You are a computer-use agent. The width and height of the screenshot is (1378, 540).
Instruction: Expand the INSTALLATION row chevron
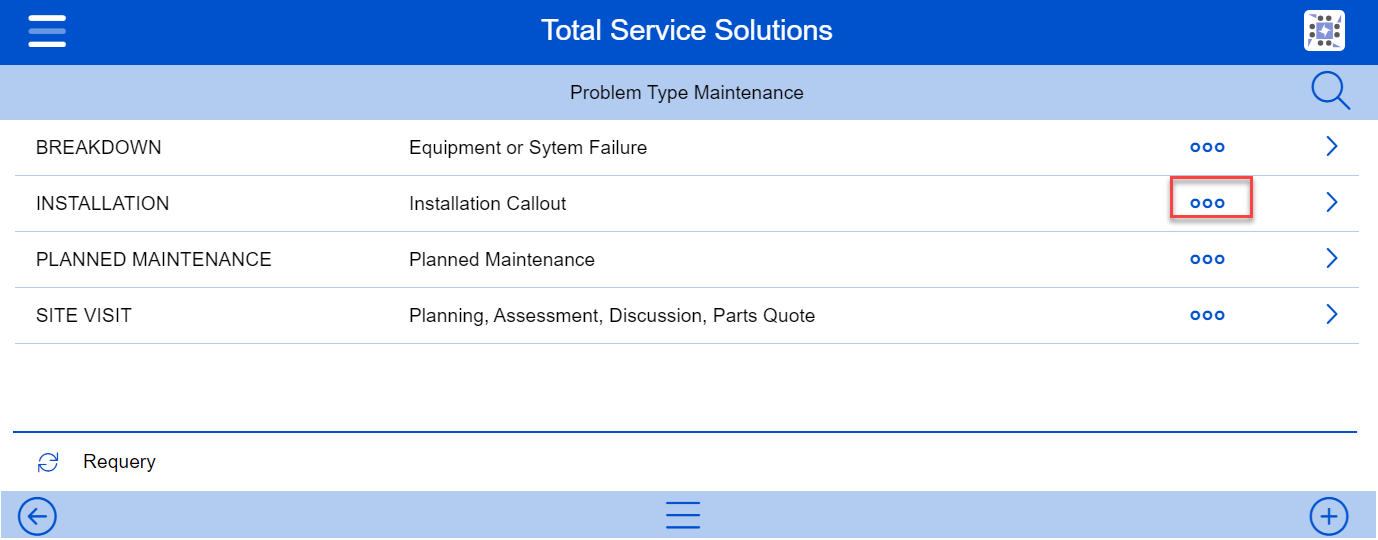point(1331,203)
